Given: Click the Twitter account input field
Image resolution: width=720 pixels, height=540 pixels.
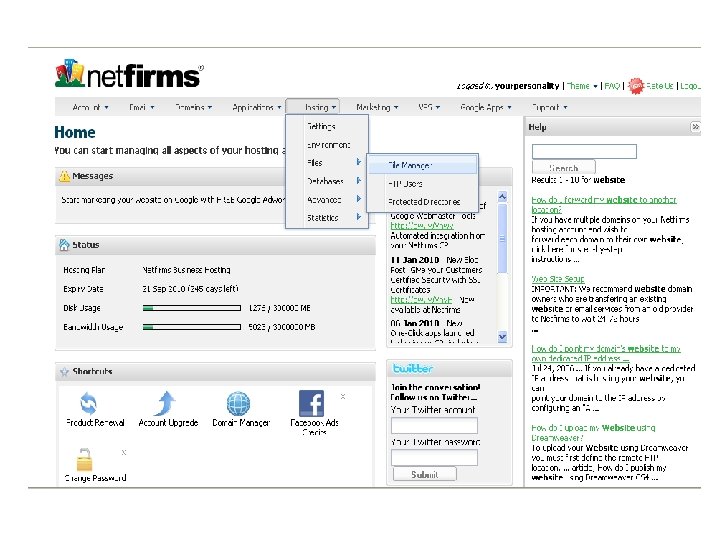Looking at the screenshot, I should [x=434, y=425].
